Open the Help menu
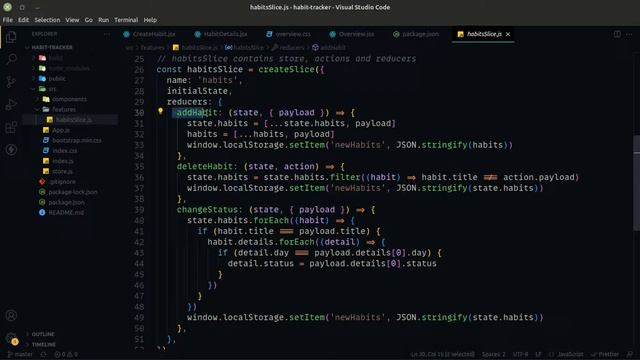Image resolution: width=640 pixels, height=360 pixels. tap(150, 20)
